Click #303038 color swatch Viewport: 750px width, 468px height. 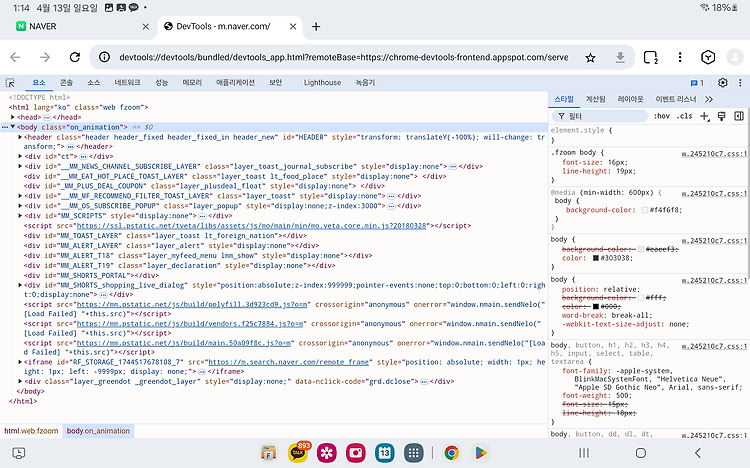click(x=596, y=258)
